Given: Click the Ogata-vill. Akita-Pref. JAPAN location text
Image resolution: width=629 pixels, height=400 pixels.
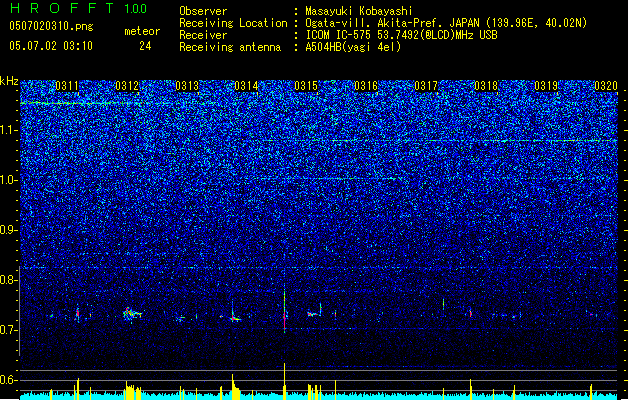Looking at the screenshot, I should [446, 23].
